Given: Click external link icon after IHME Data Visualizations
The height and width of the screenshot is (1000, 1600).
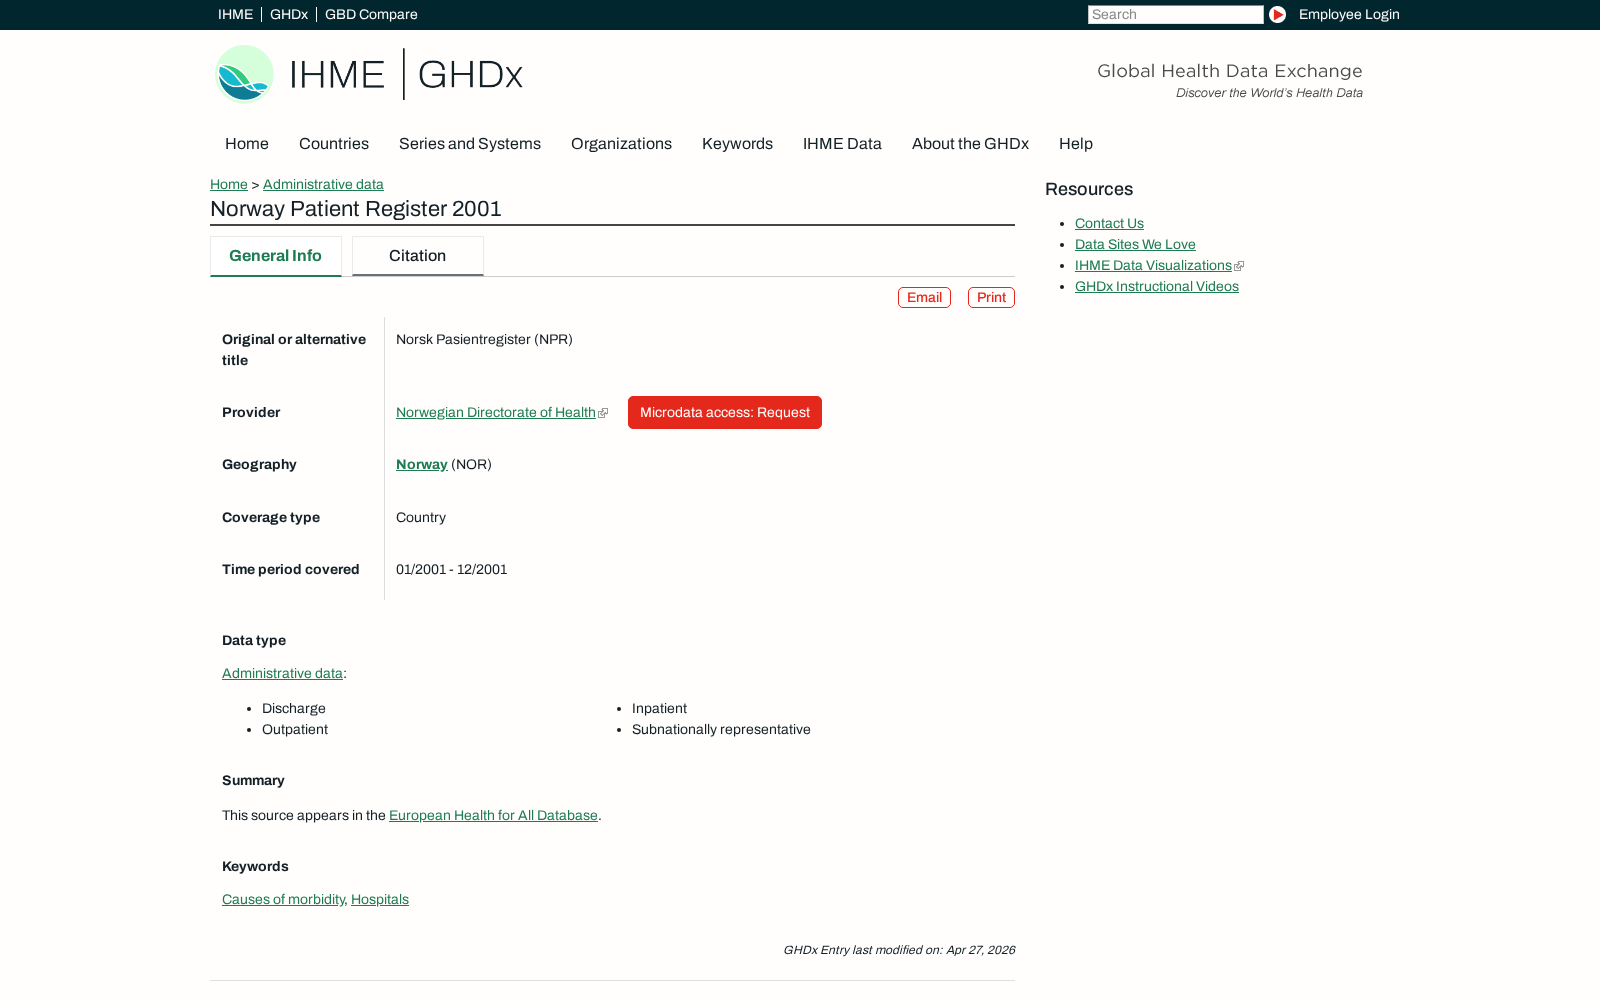Looking at the screenshot, I should pyautogui.click(x=1239, y=266).
